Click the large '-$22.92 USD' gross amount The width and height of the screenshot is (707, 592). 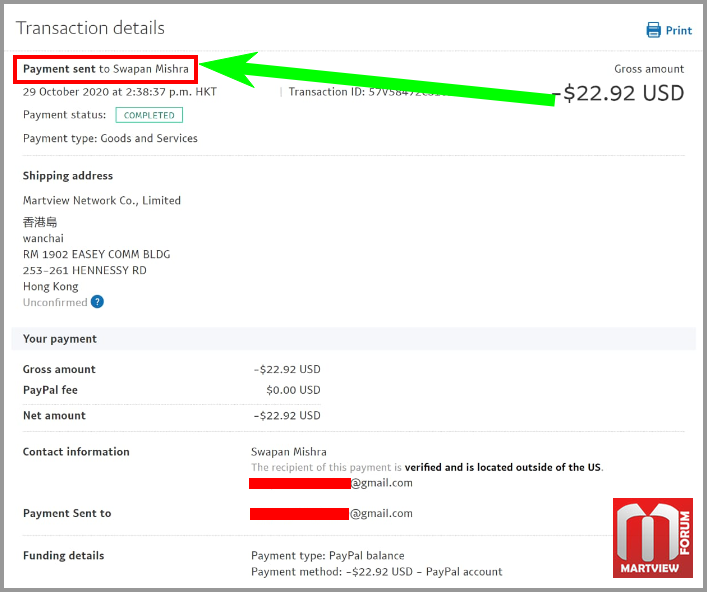pos(619,93)
